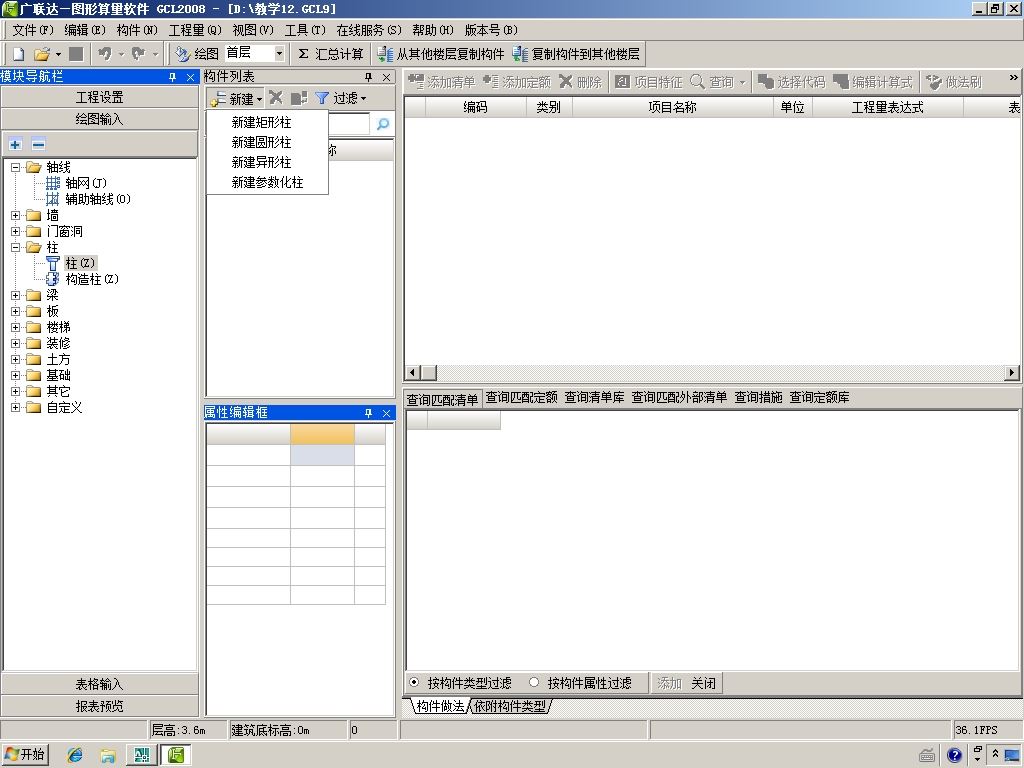The height and width of the screenshot is (768, 1024).
Task: Click the plus expand-all icon in navigation bar
Action: (16, 144)
